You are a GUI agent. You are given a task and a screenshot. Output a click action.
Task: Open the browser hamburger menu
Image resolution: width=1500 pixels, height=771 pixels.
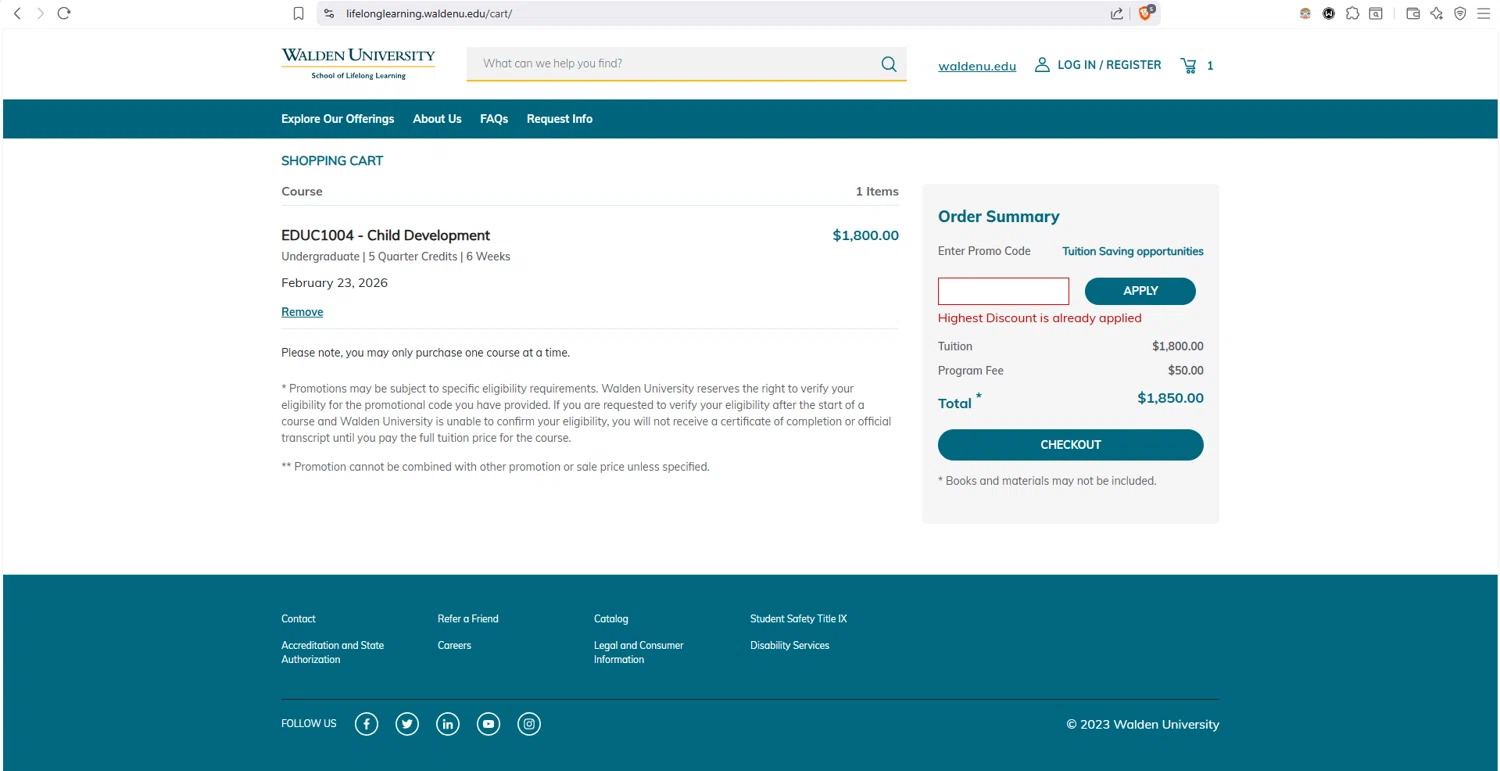point(1484,14)
